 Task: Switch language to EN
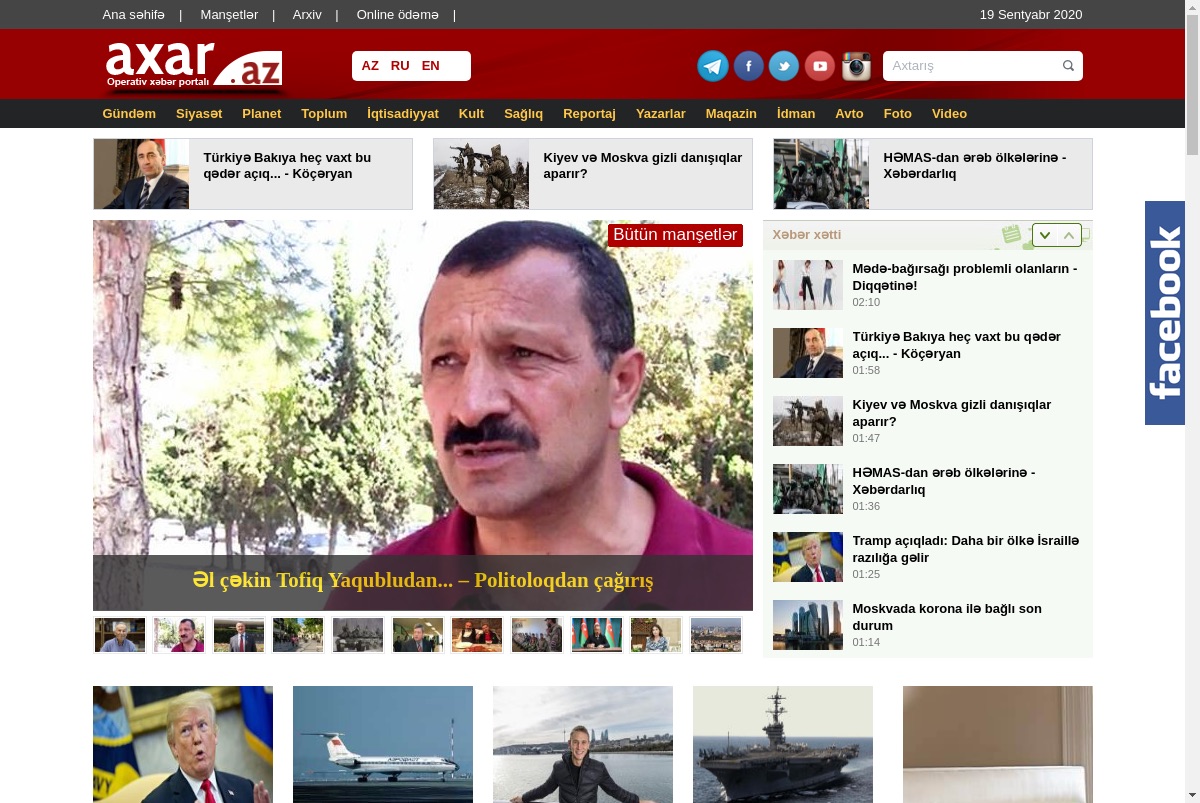(x=431, y=66)
